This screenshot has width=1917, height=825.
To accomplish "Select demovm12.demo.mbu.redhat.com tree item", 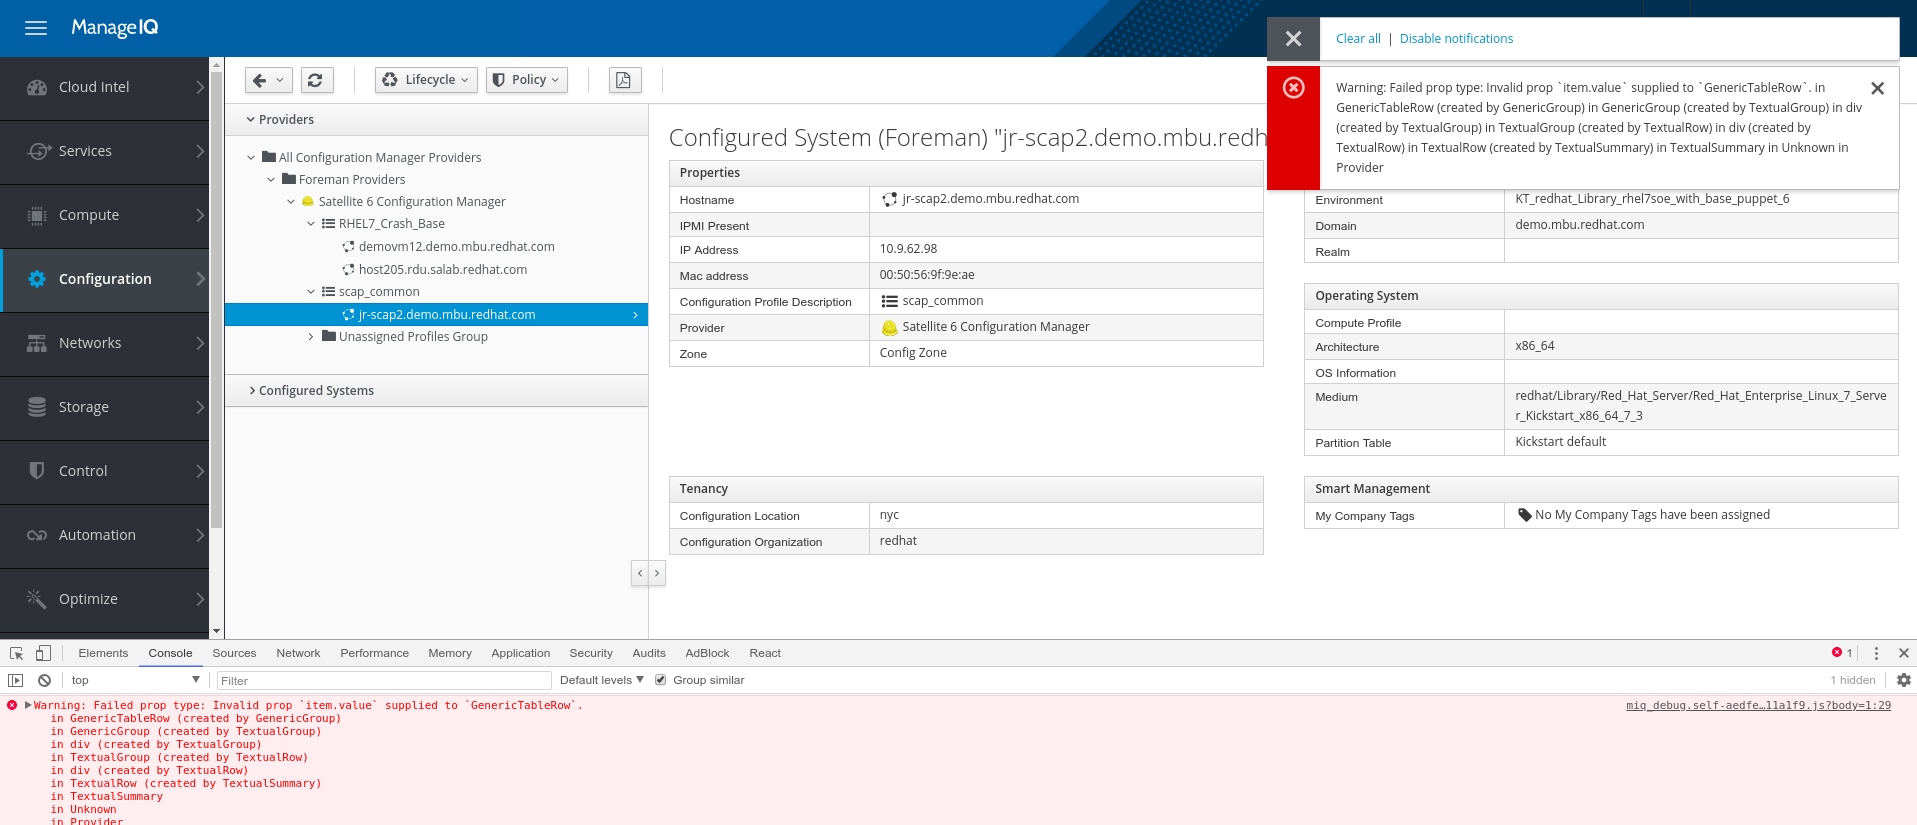I will pos(456,247).
